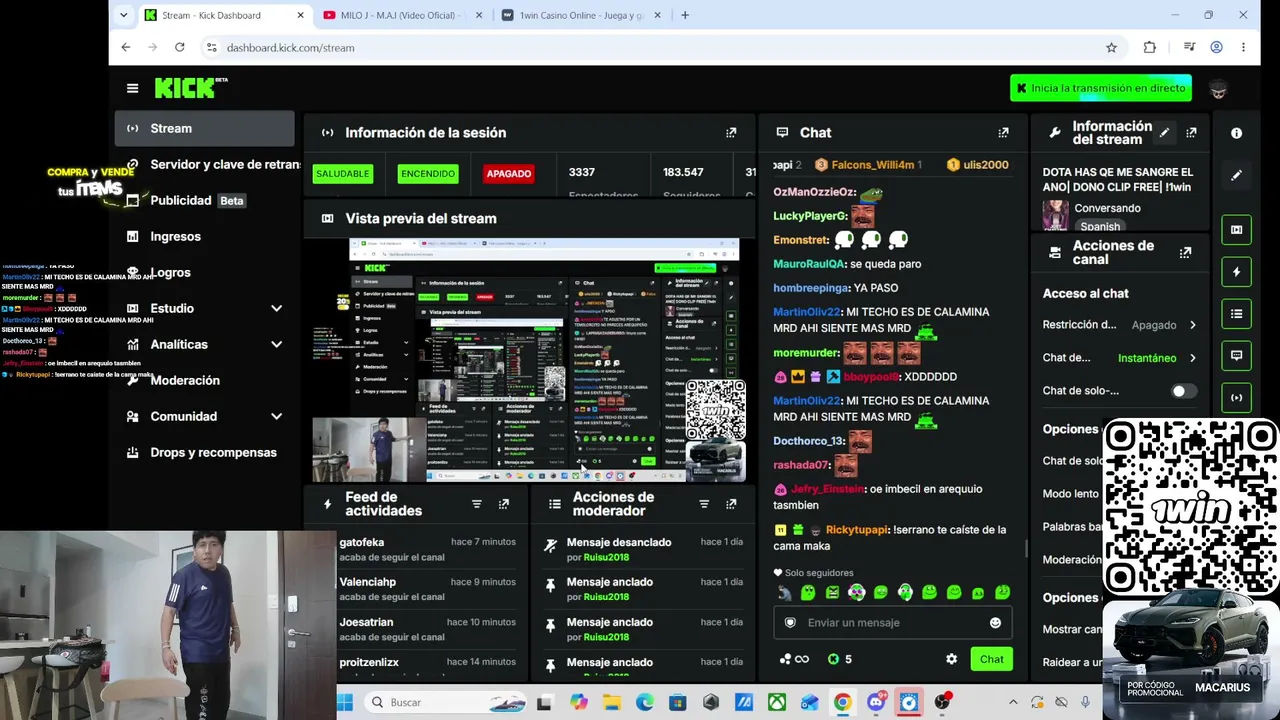This screenshot has width=1280, height=720.
Task: Click the Conversando category label
Action: coord(1107,208)
